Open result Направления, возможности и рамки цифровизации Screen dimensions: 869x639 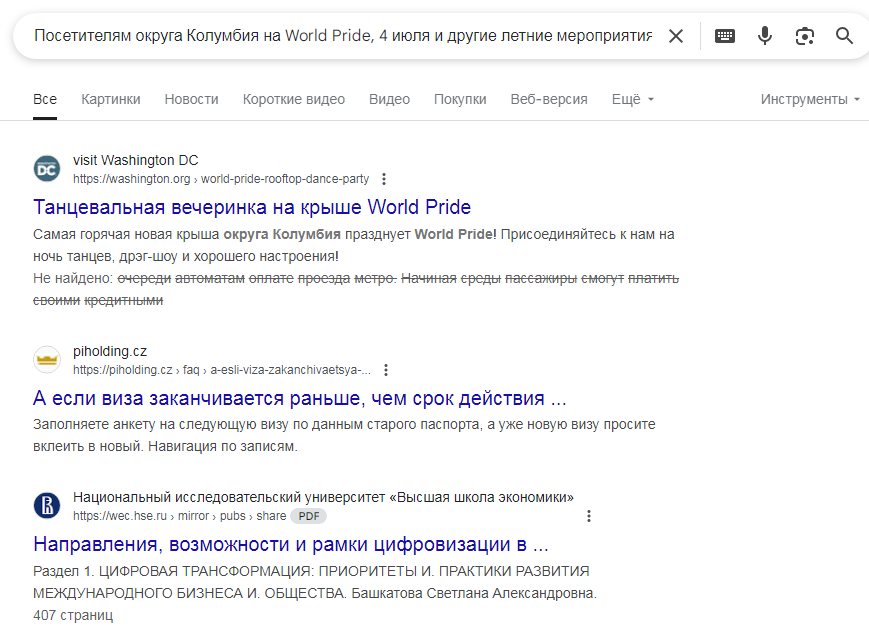click(291, 544)
